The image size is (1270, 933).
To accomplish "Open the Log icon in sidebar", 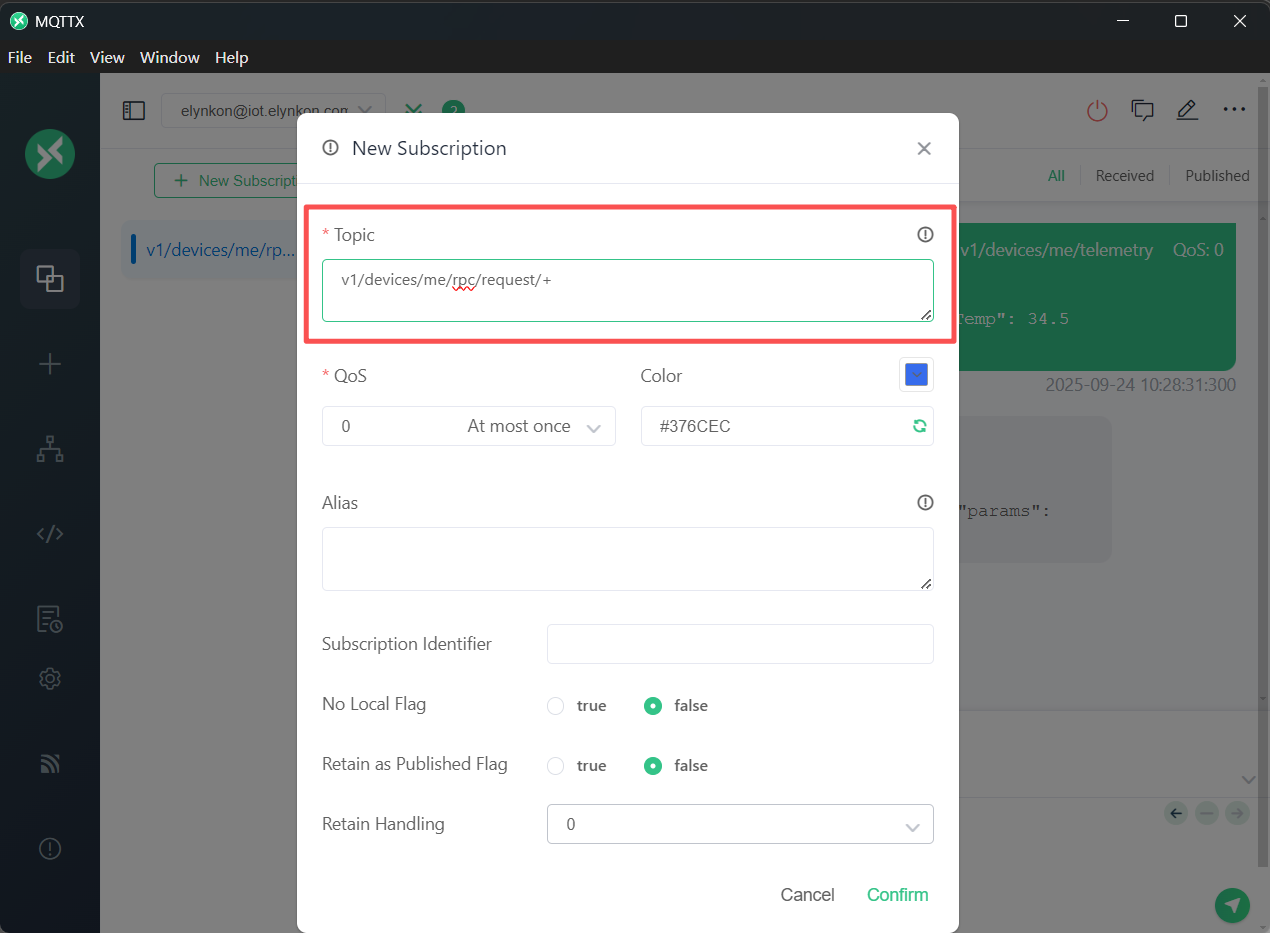I will [50, 619].
